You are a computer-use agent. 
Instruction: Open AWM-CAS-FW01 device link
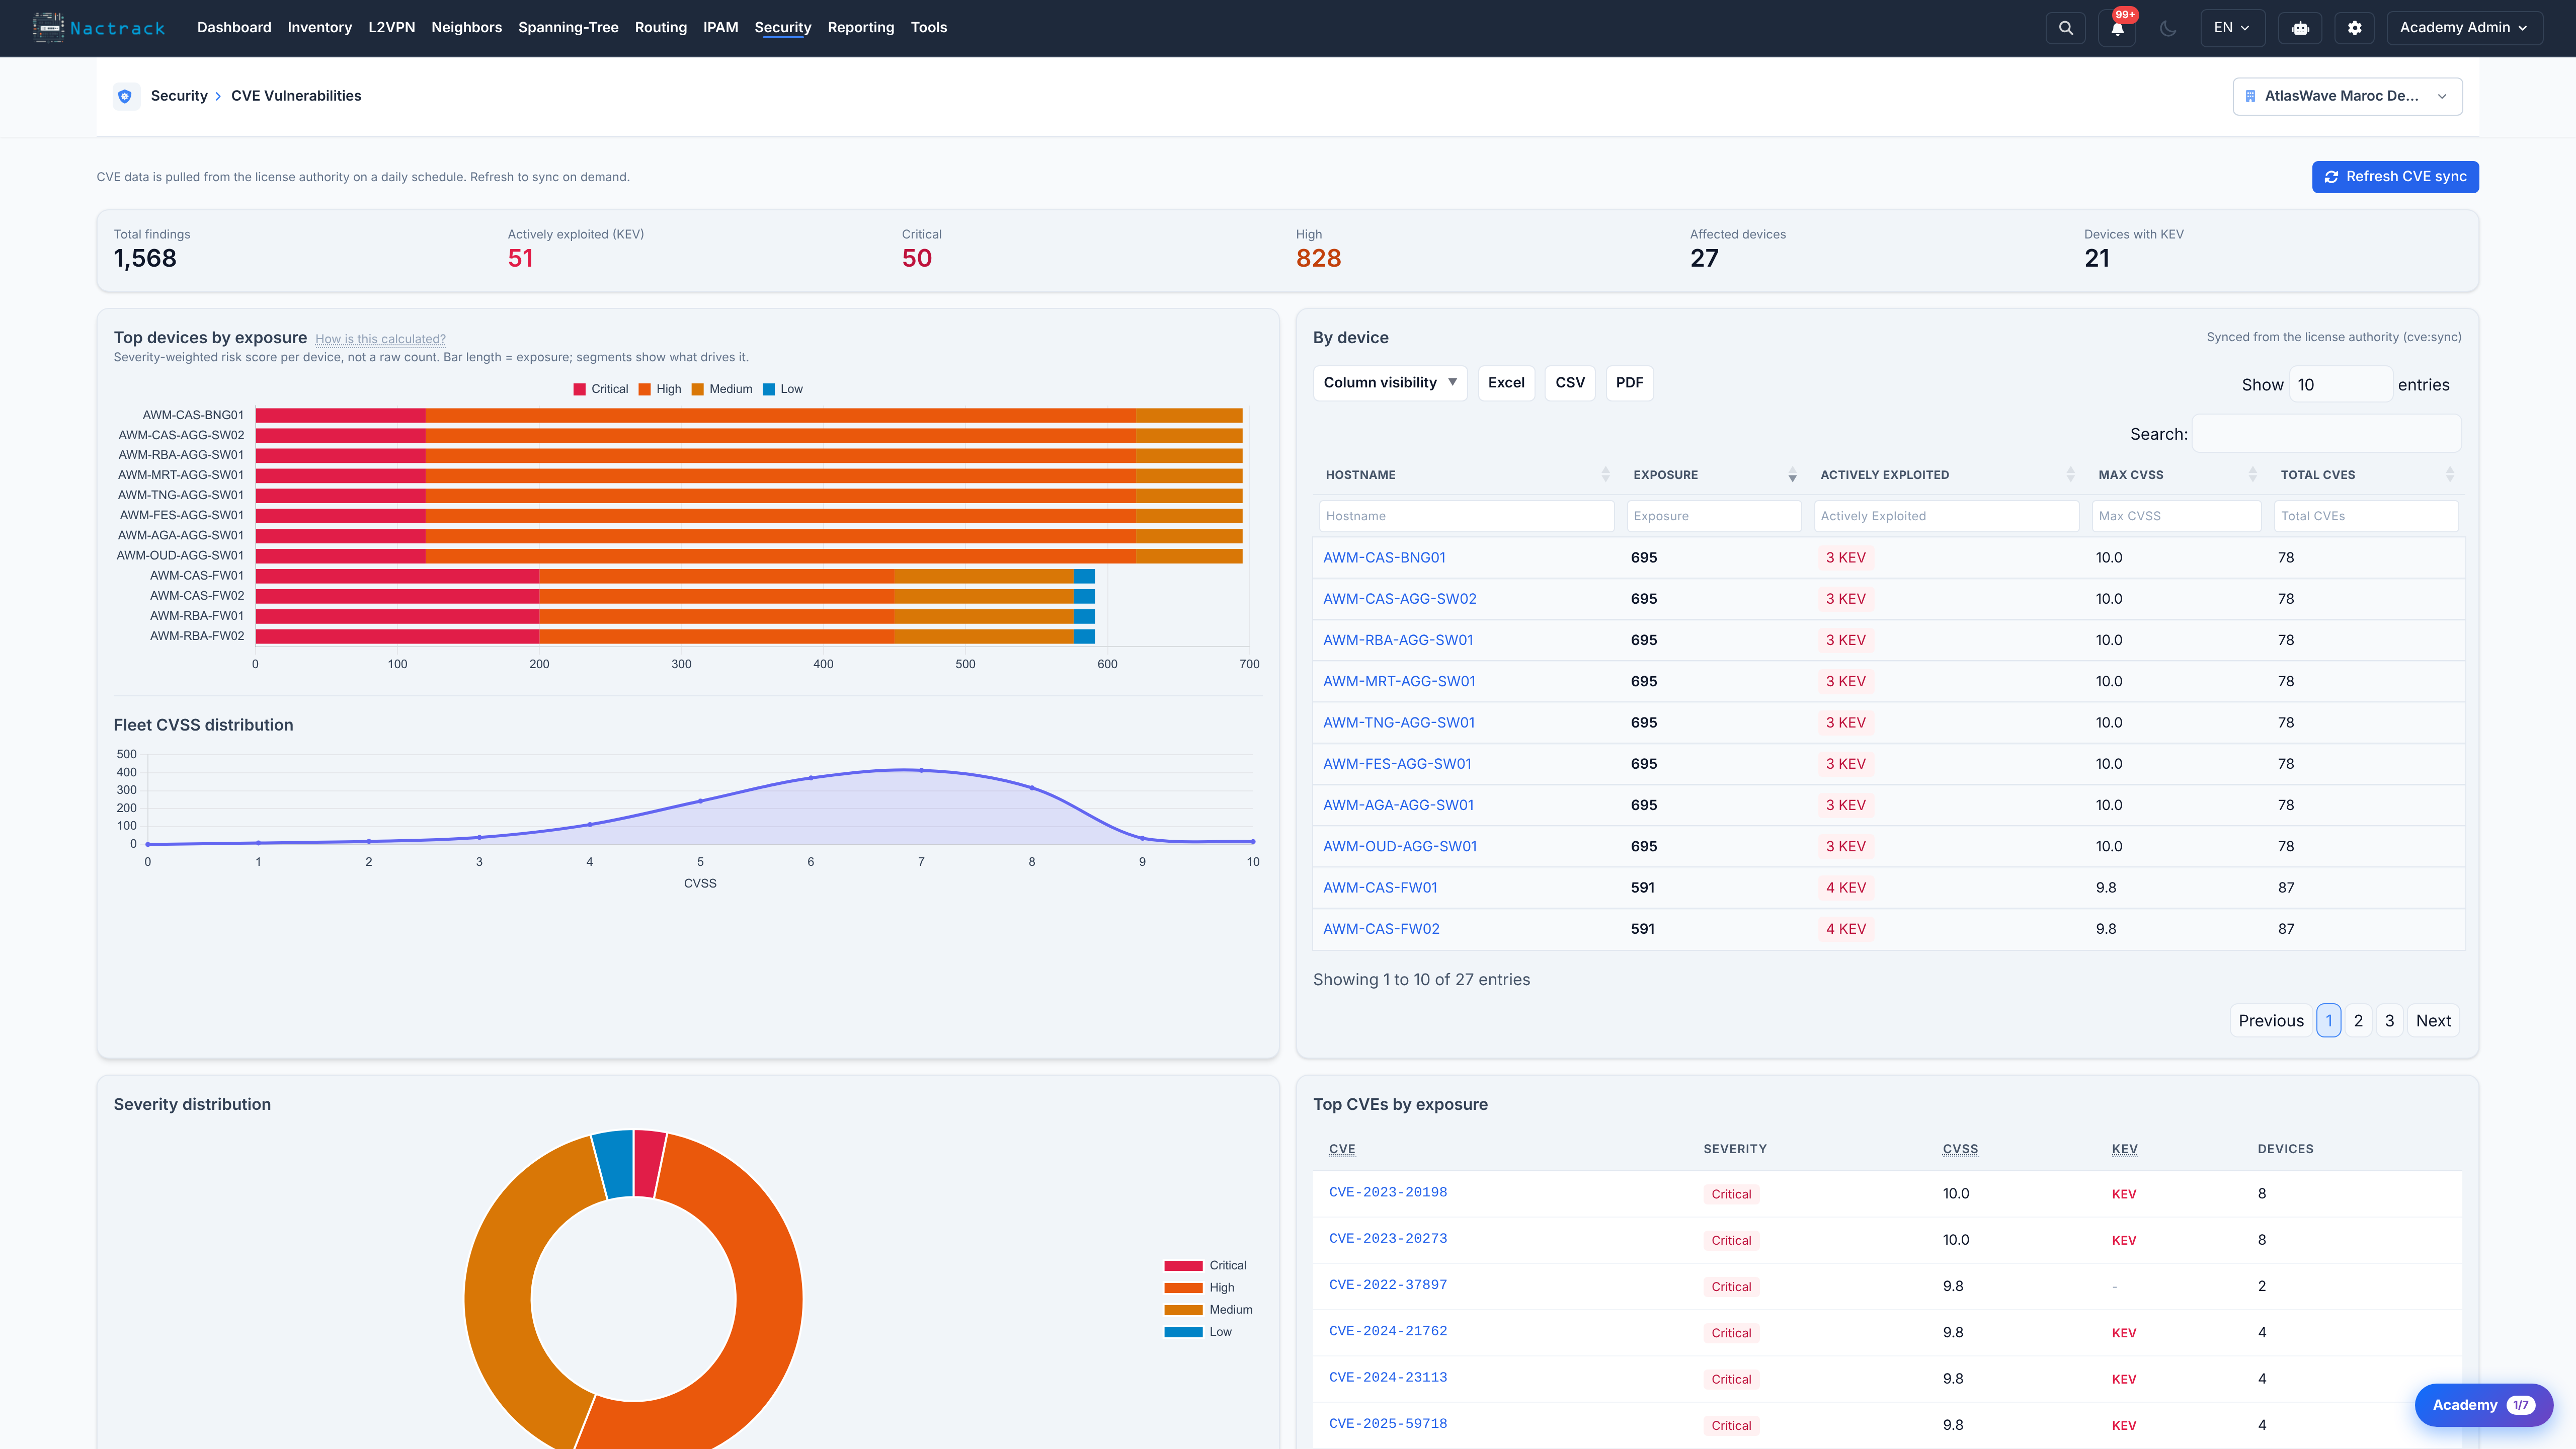pos(1380,888)
